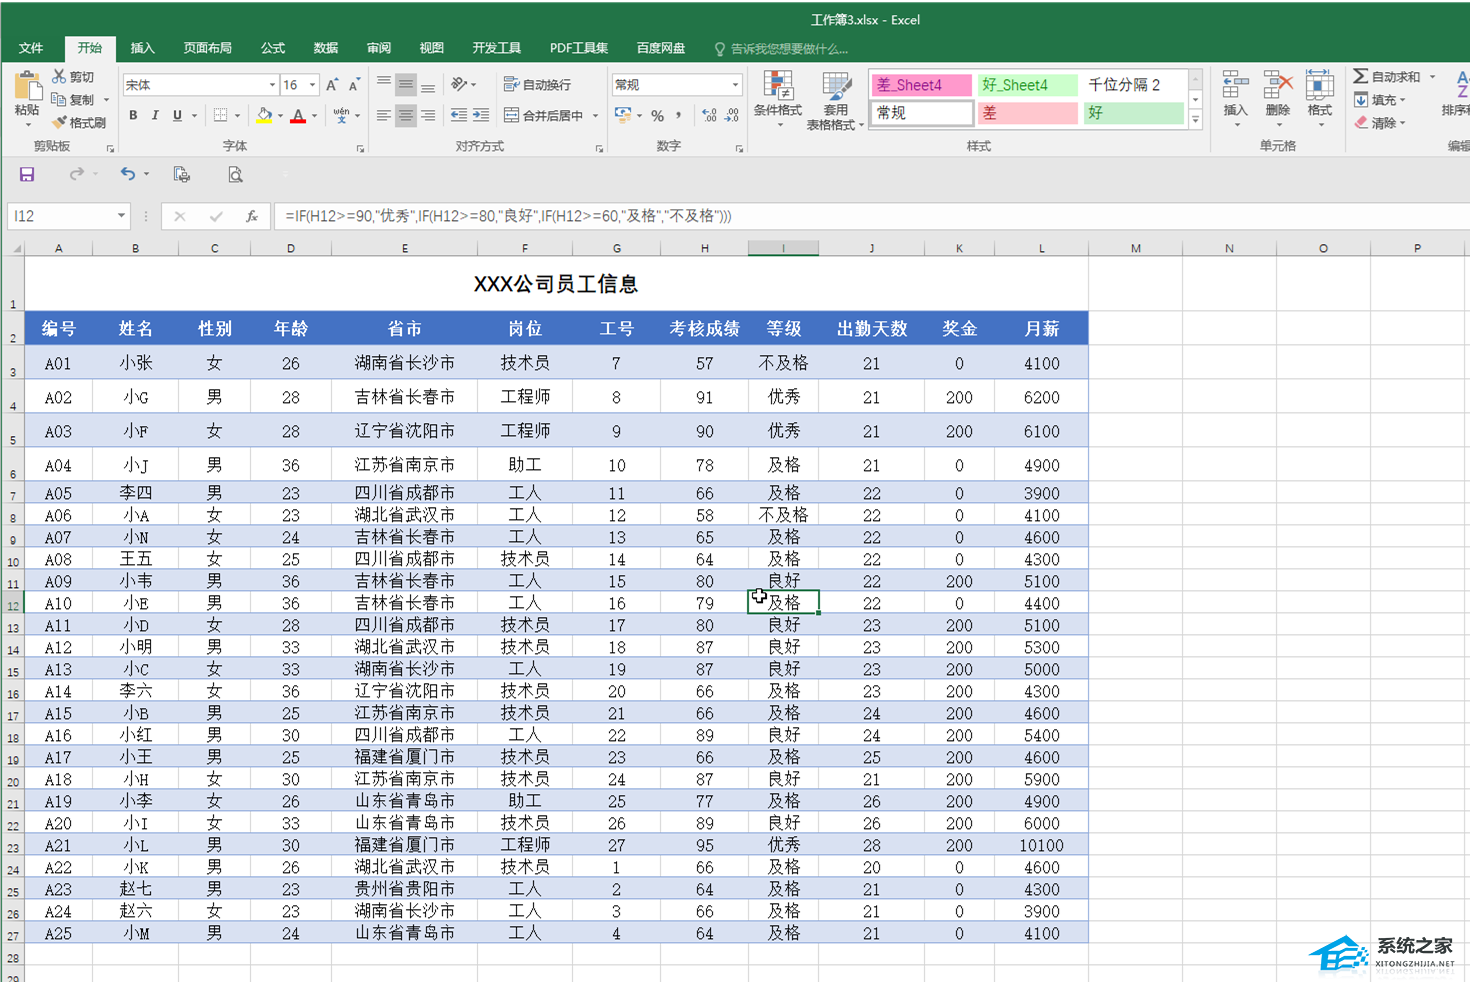Click the Undo arrow in quick access toolbar
The height and width of the screenshot is (982, 1470).
click(127, 174)
